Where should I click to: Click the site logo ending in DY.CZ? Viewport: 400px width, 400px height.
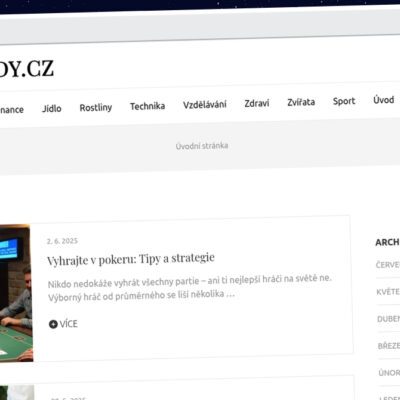(26, 69)
